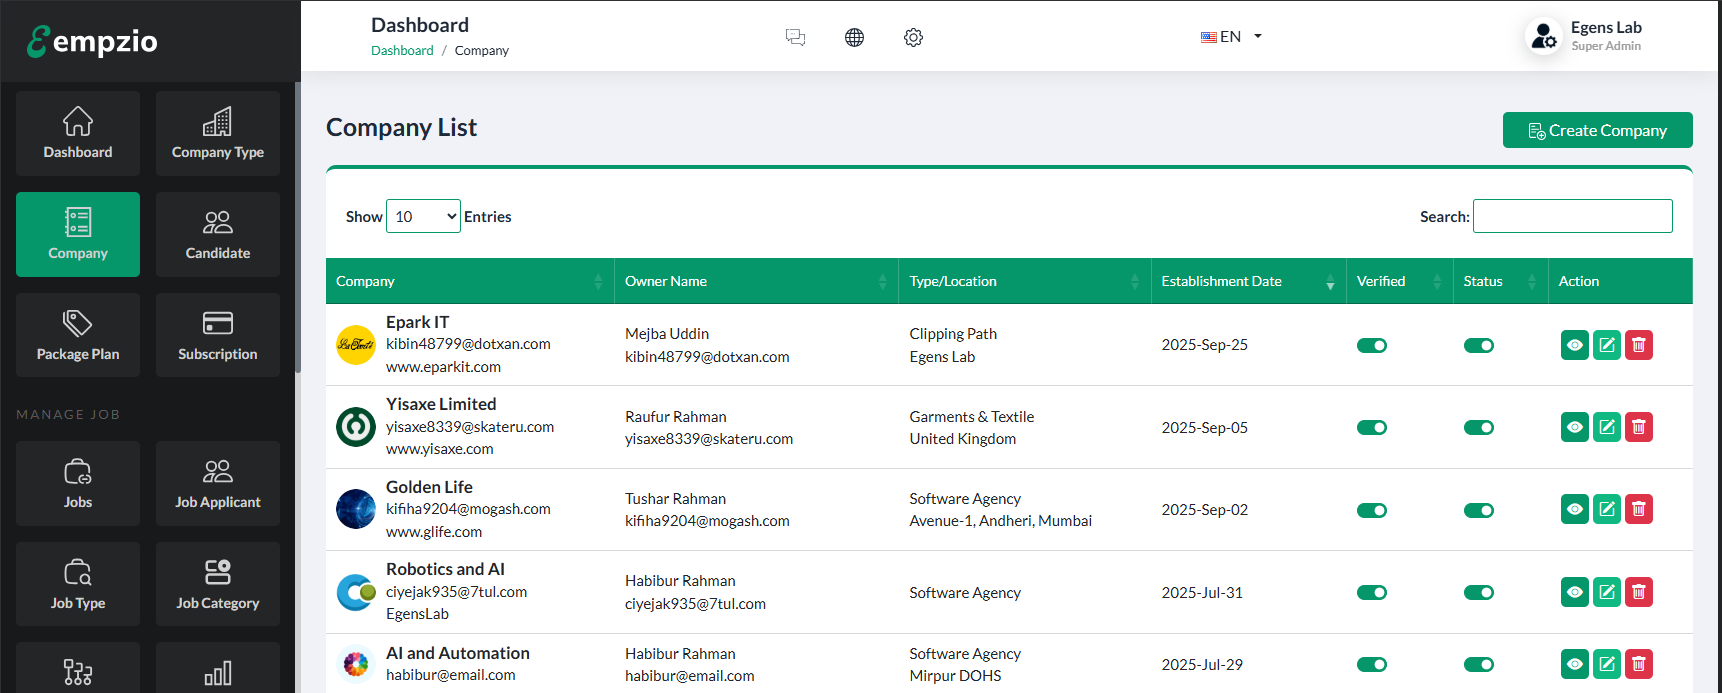
Task: Go to Candidate section in sidebar
Action: (x=218, y=234)
